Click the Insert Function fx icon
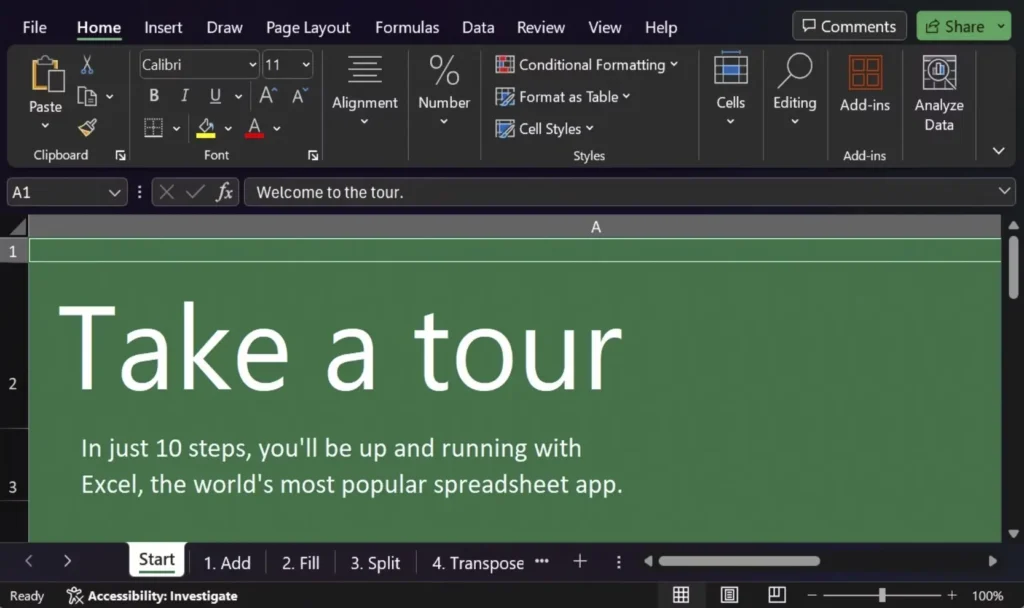Viewport: 1024px width, 608px height. click(225, 192)
